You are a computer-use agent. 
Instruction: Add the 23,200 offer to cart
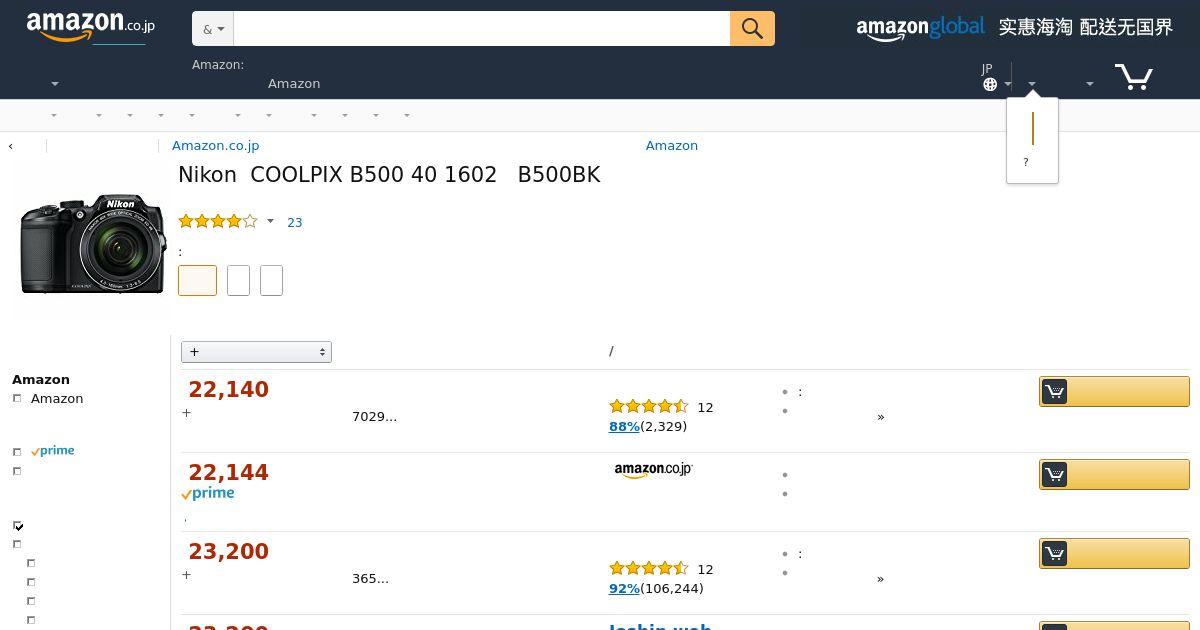click(x=1114, y=553)
